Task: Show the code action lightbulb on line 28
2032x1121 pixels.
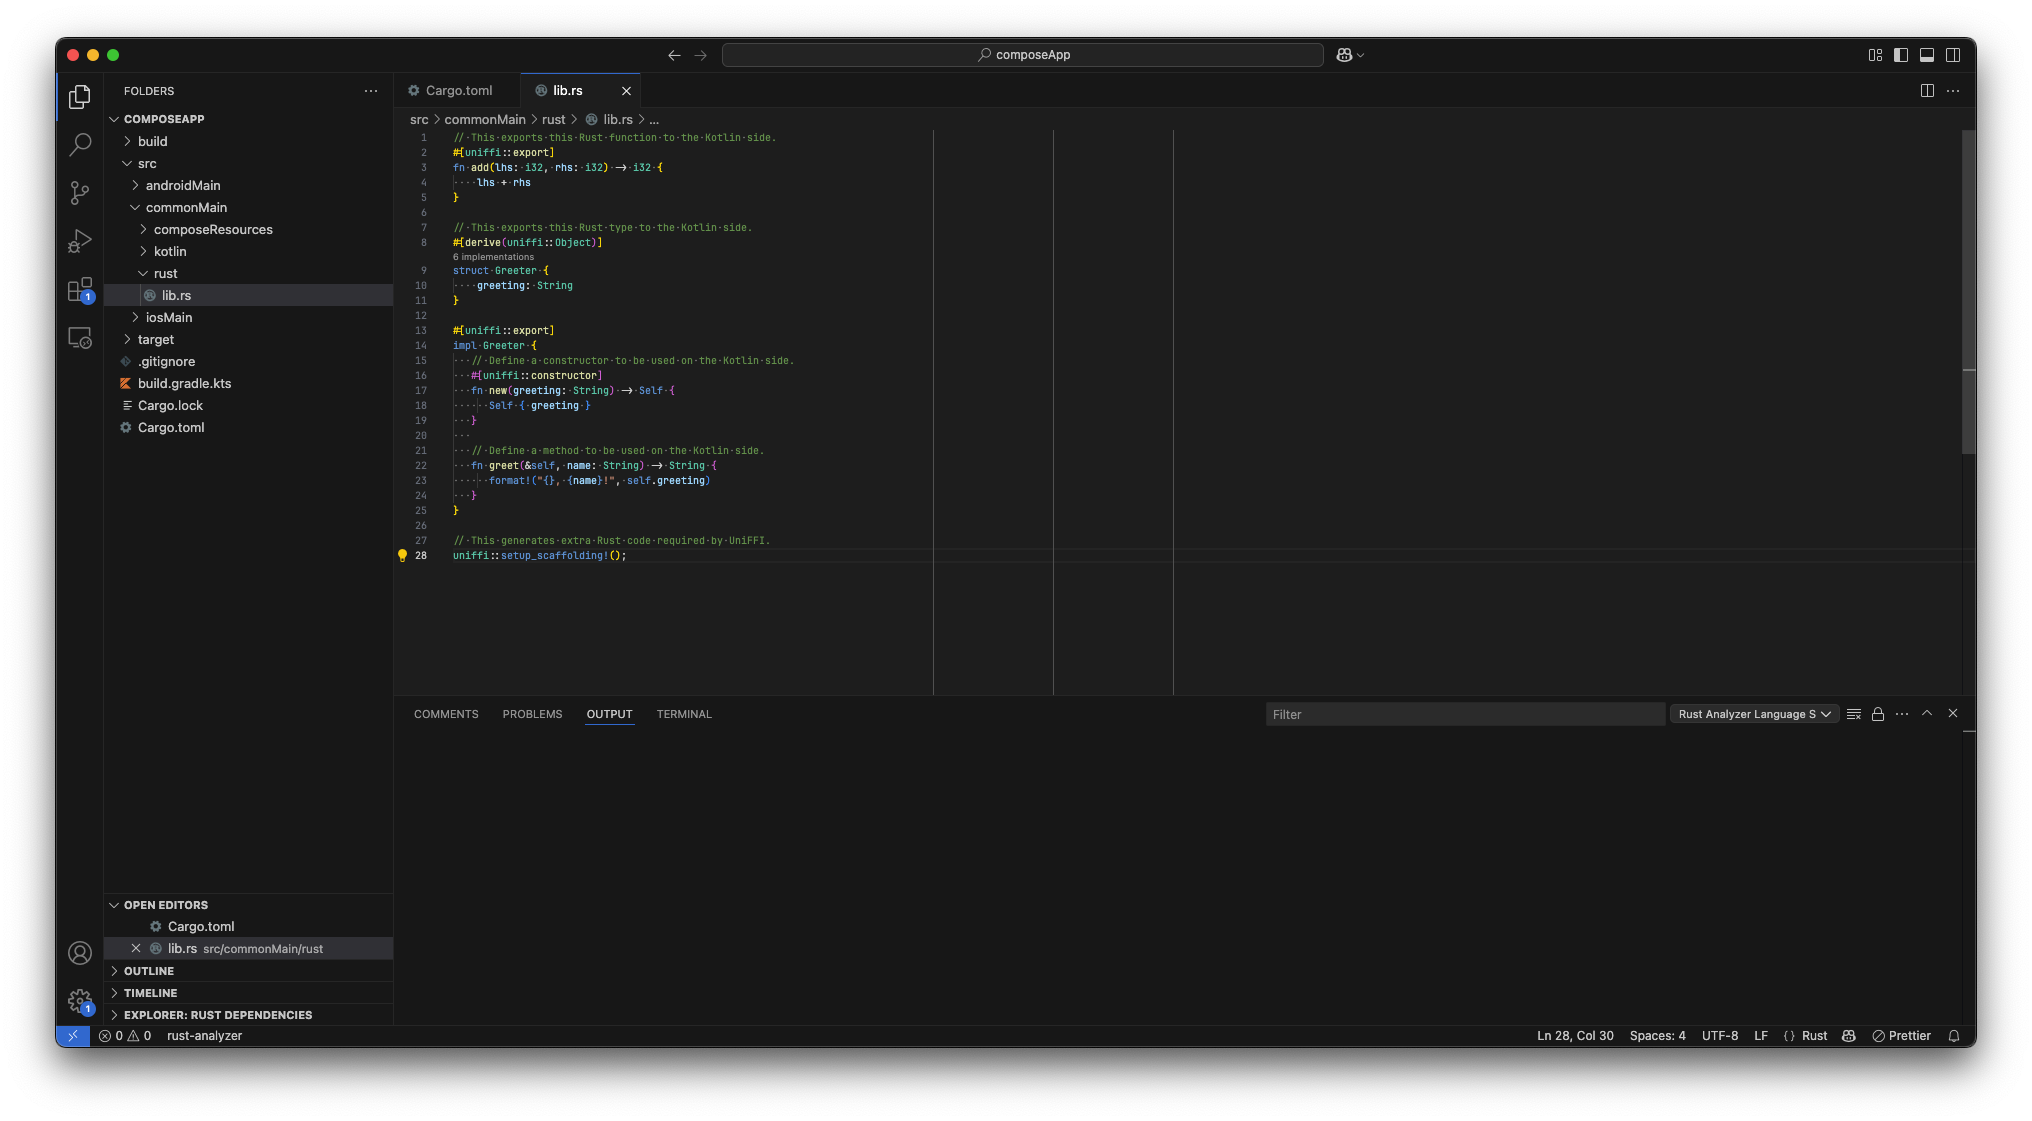Action: (403, 556)
